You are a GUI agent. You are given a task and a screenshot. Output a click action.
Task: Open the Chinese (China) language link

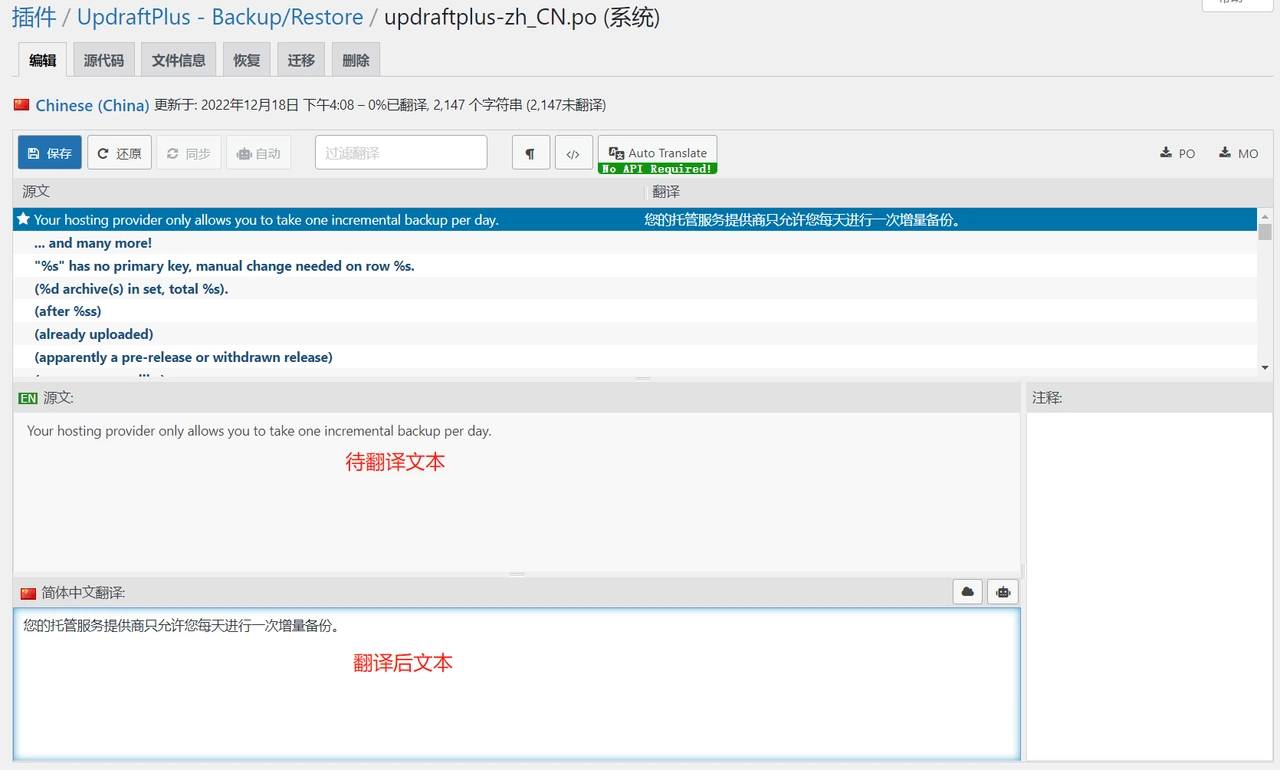92,105
